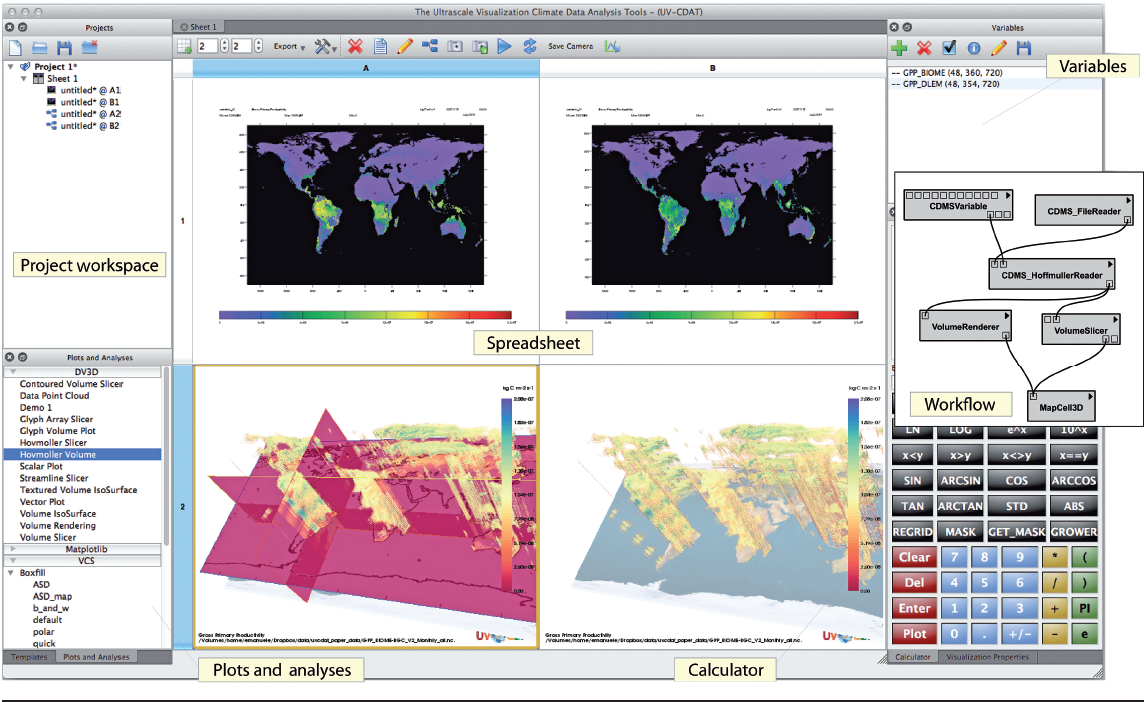The image size is (1146, 702).
Task: Expand the Matplotlib section
Action: click(x=12, y=549)
